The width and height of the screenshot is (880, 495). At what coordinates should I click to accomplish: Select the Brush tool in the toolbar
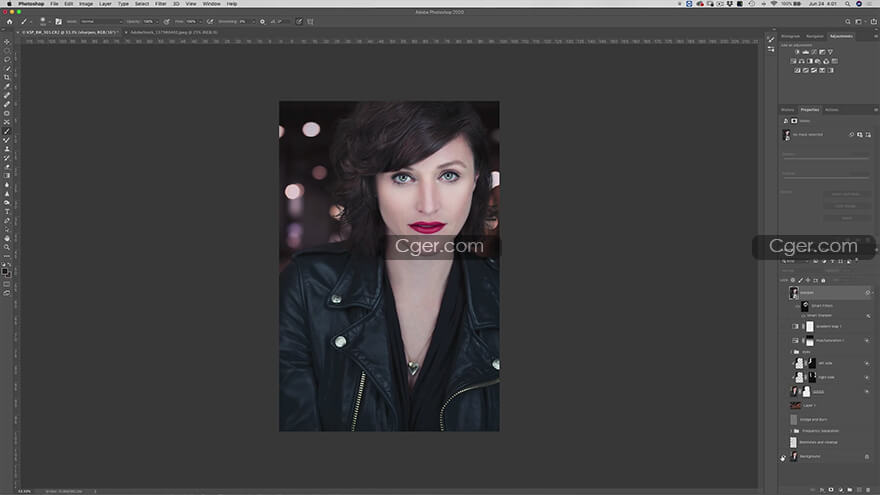(7, 131)
